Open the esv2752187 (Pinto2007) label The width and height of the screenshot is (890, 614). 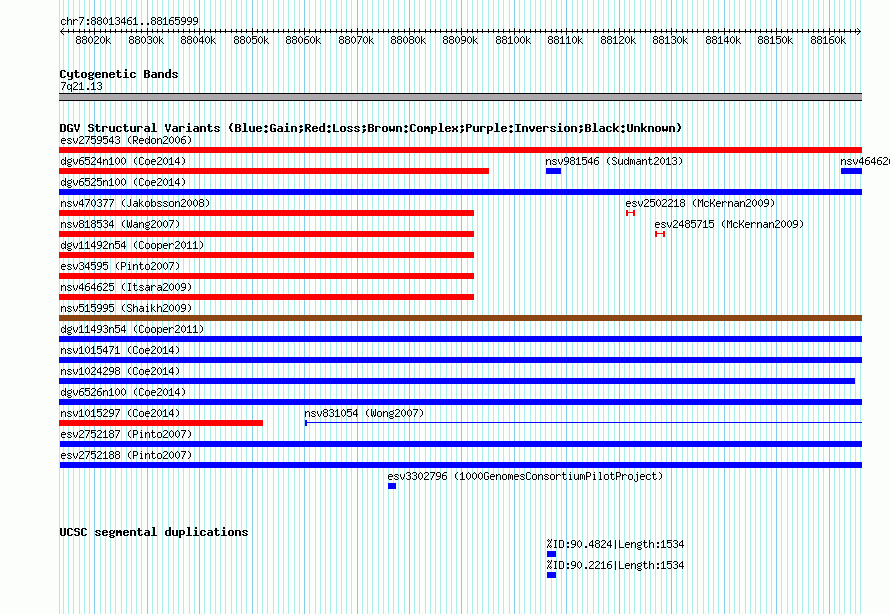tap(126, 434)
